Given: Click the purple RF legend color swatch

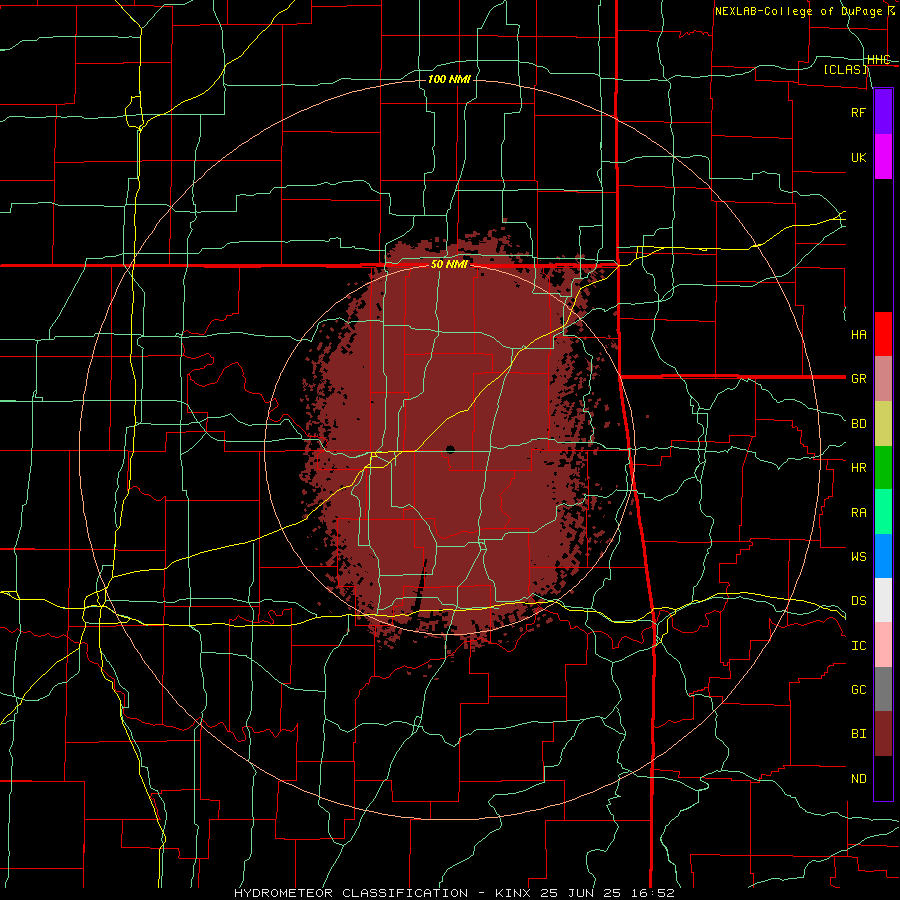Looking at the screenshot, I should 883,112.
